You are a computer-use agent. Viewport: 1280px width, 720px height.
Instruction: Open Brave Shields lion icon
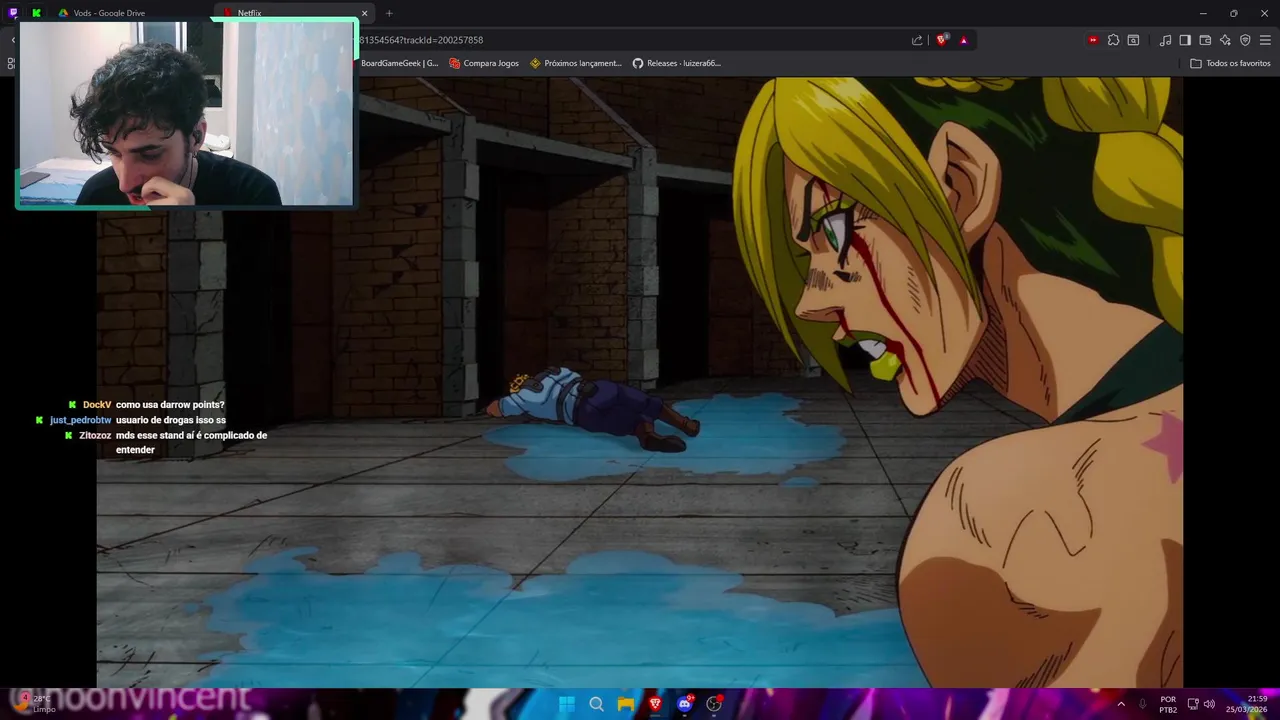[942, 40]
